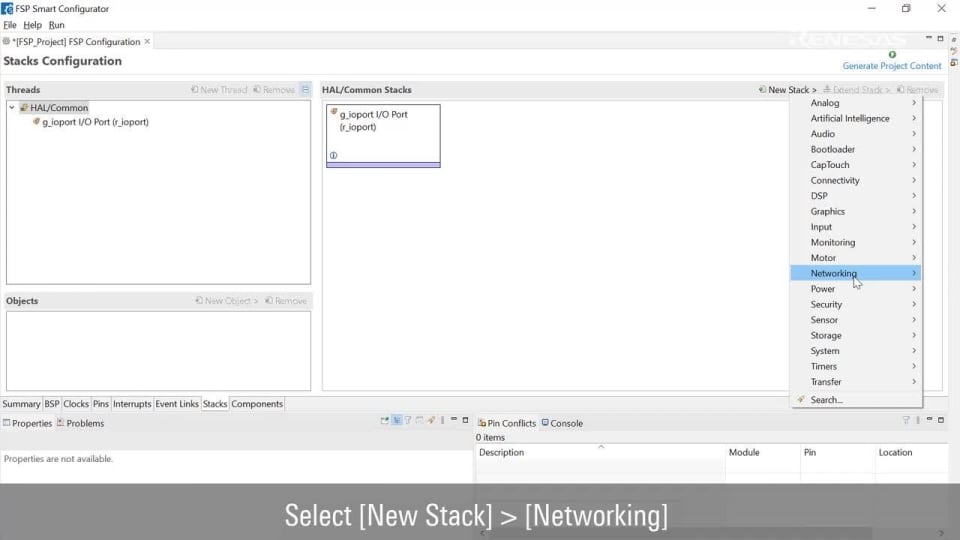Click the Search wand icon in stack menu
960x540 pixels.
[801, 399]
